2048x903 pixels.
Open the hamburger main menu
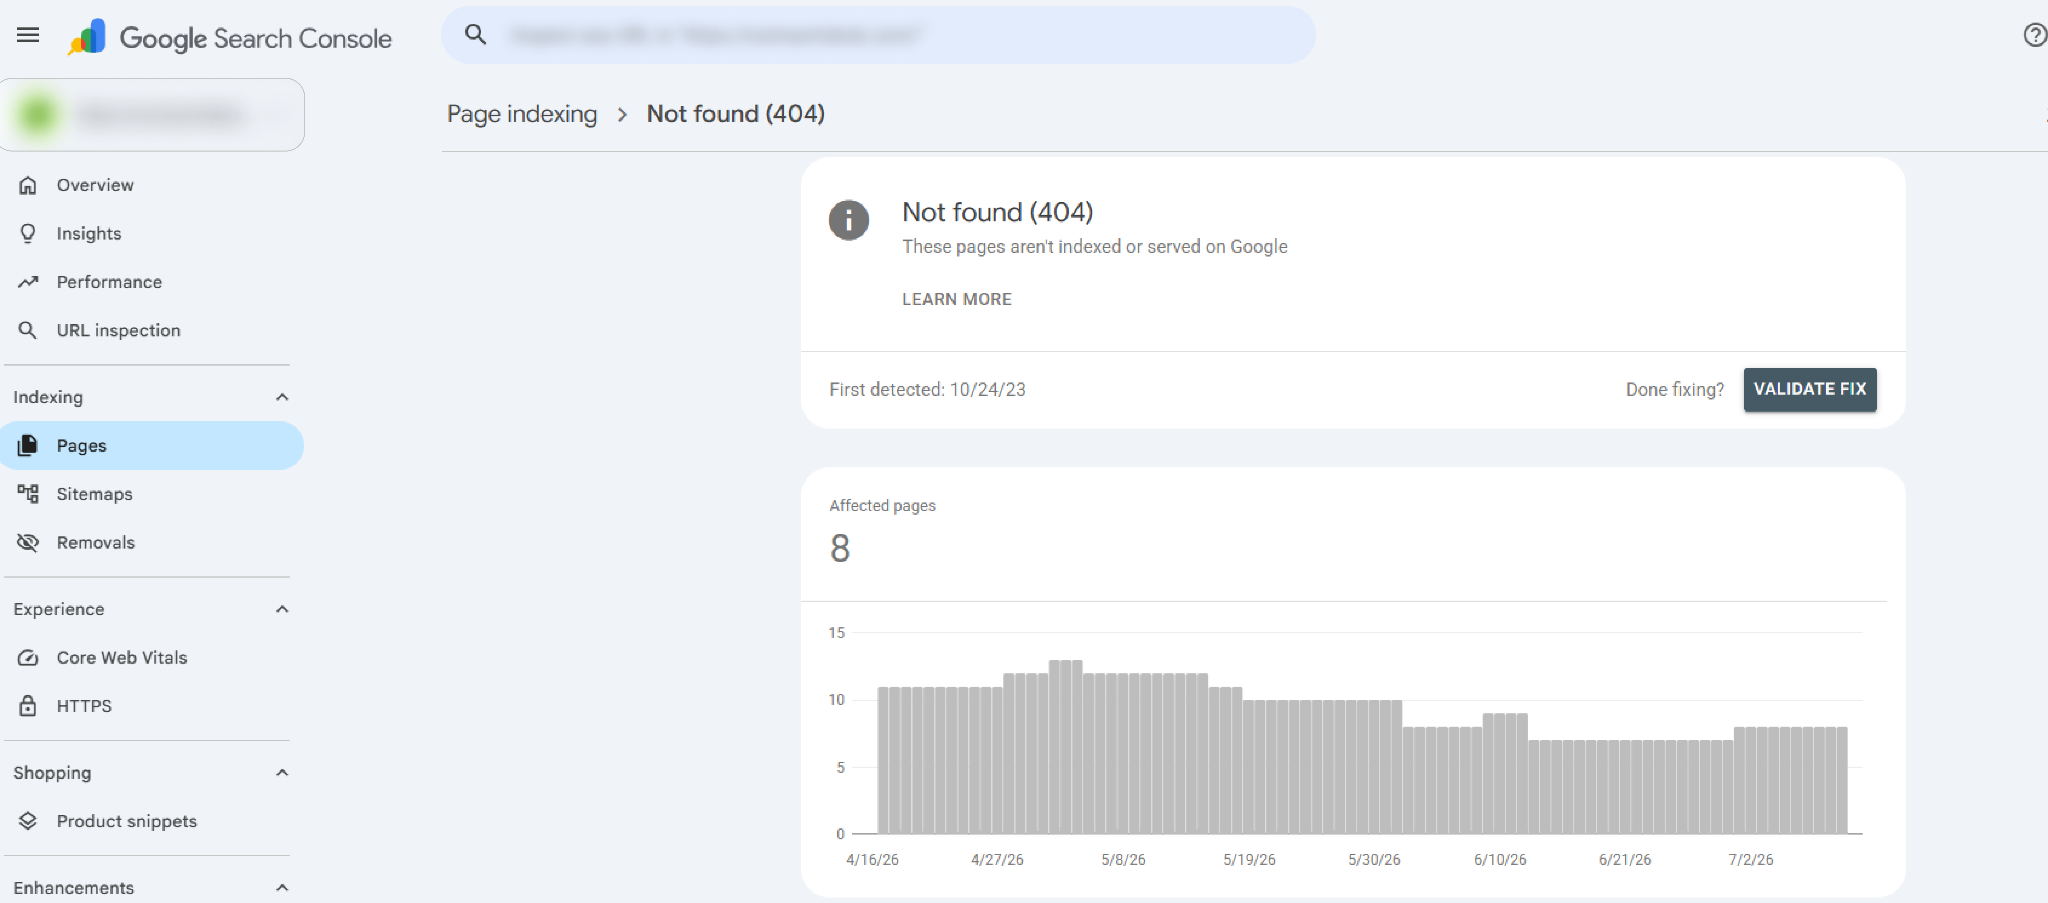pyautogui.click(x=28, y=36)
